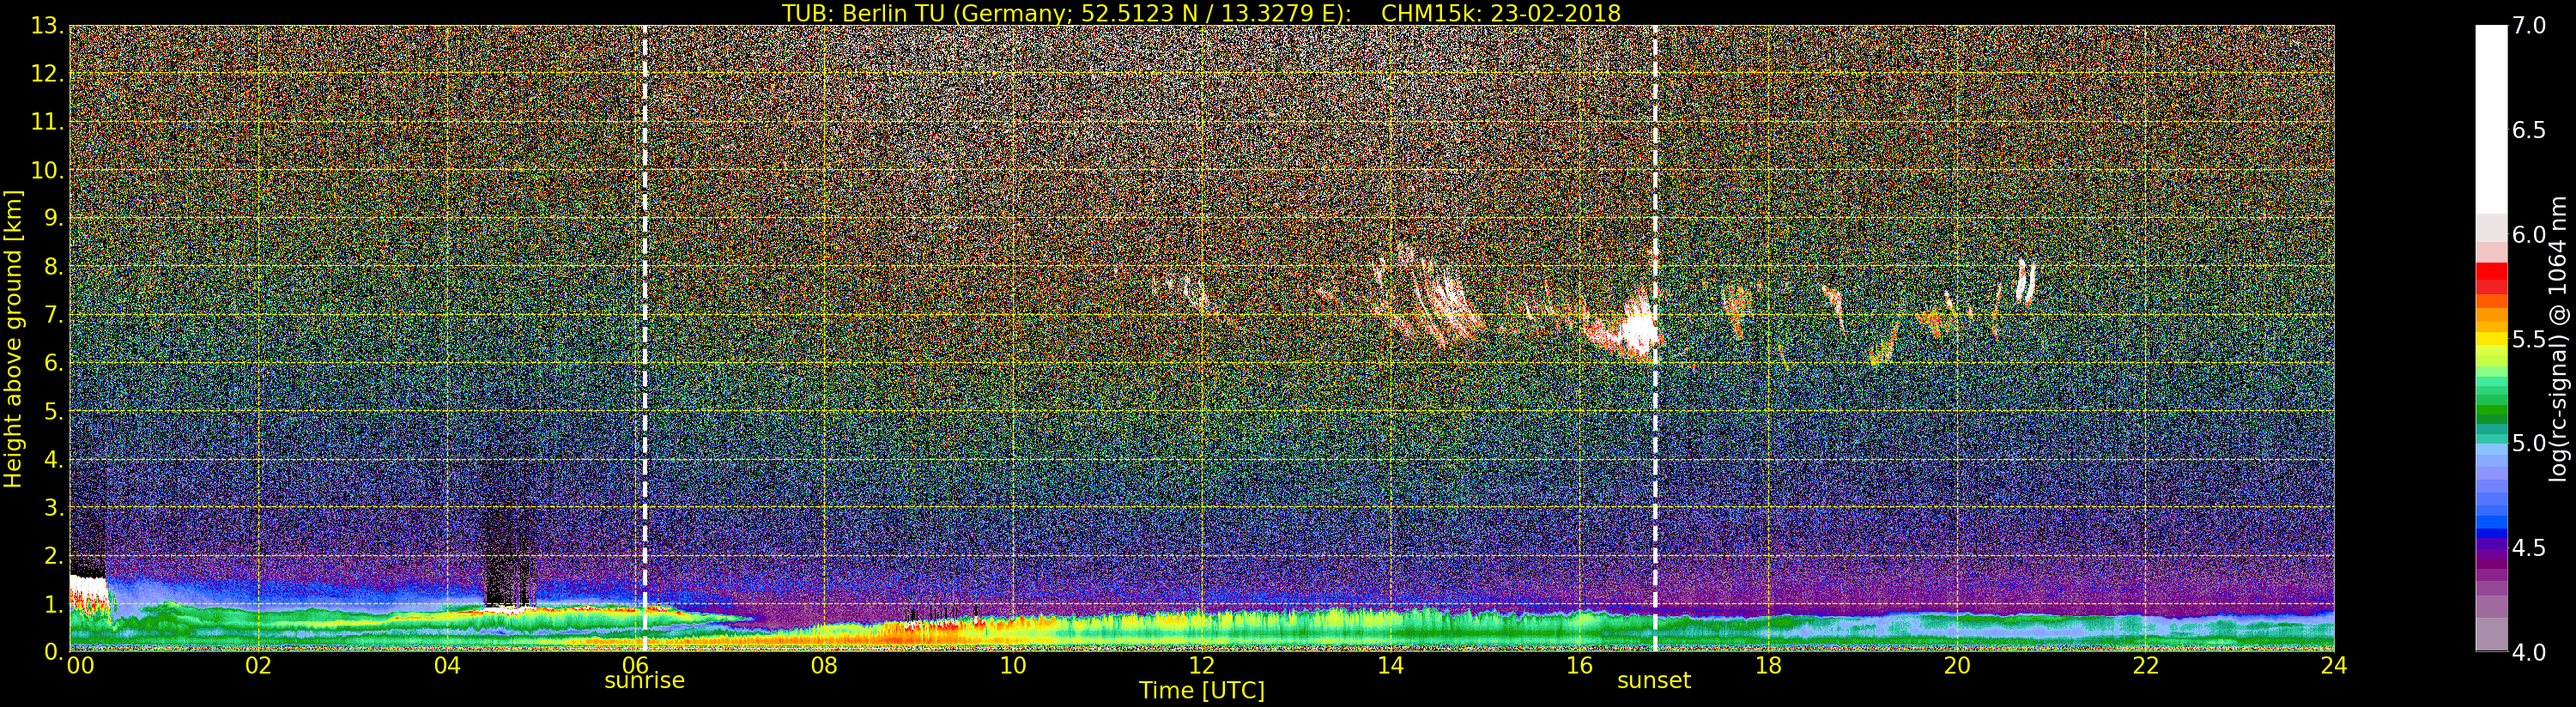Image resolution: width=2576 pixels, height=707 pixels.
Task: Click colorbar tick value '5.5'
Action: pyautogui.click(x=2529, y=339)
